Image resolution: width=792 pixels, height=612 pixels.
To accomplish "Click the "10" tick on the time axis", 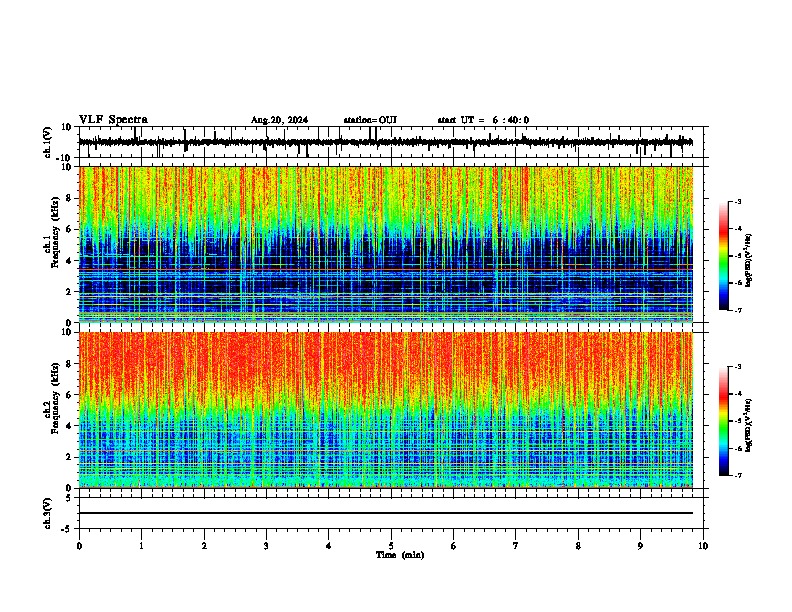I will click(703, 546).
